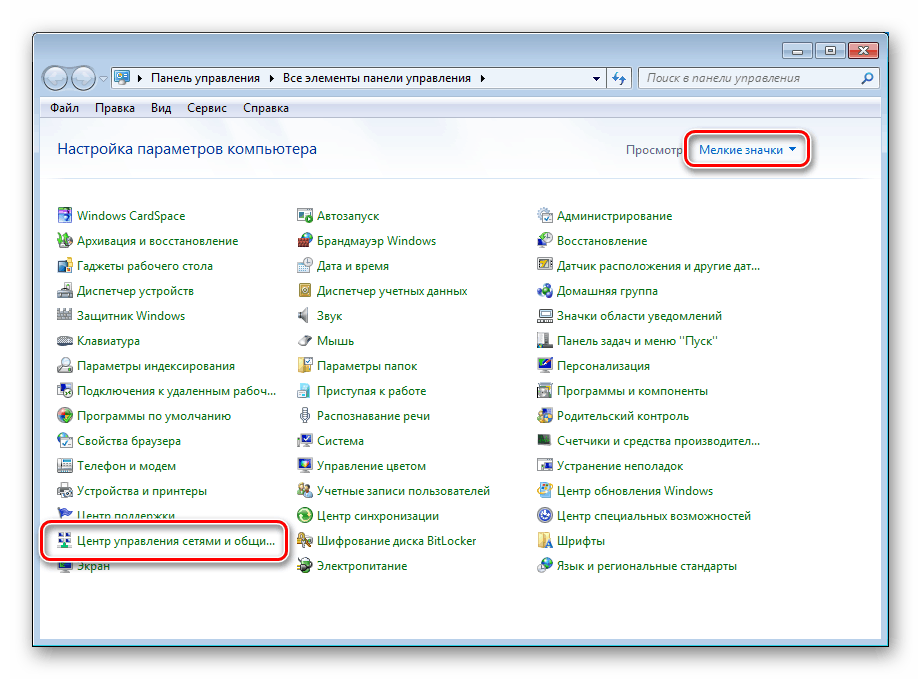Click the Панель управления breadcrumb segment

[205, 78]
